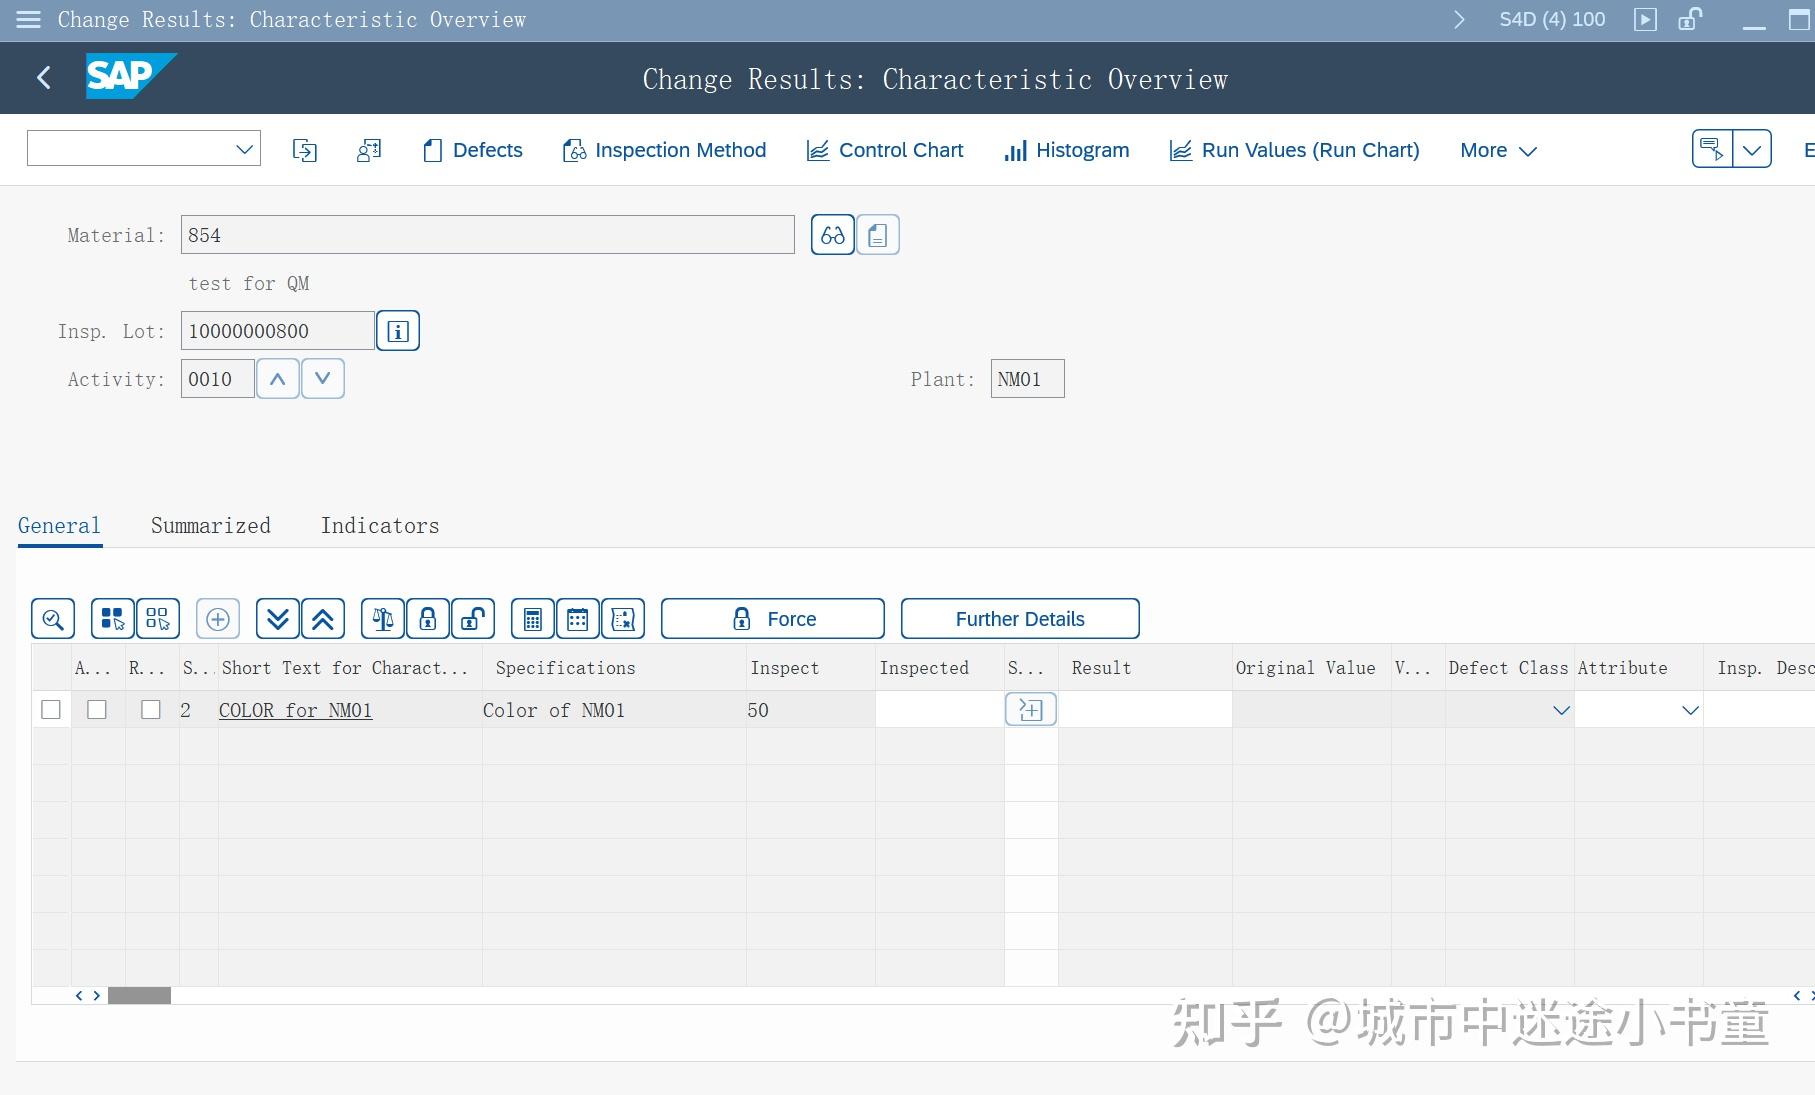Select the Indicators tab
This screenshot has height=1095, width=1815.
pos(380,525)
